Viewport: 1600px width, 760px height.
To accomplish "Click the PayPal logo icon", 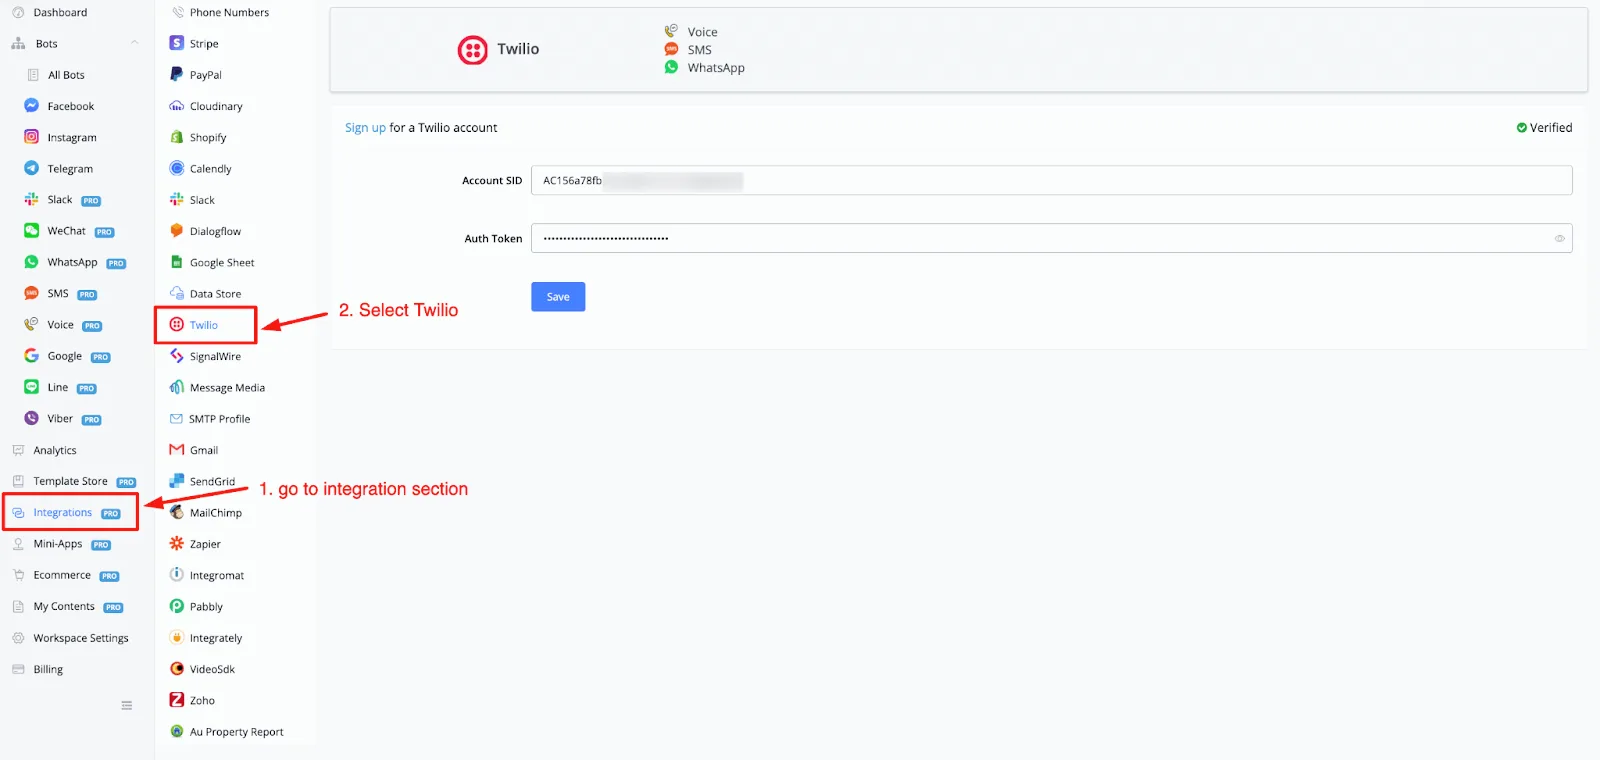I will (x=177, y=74).
